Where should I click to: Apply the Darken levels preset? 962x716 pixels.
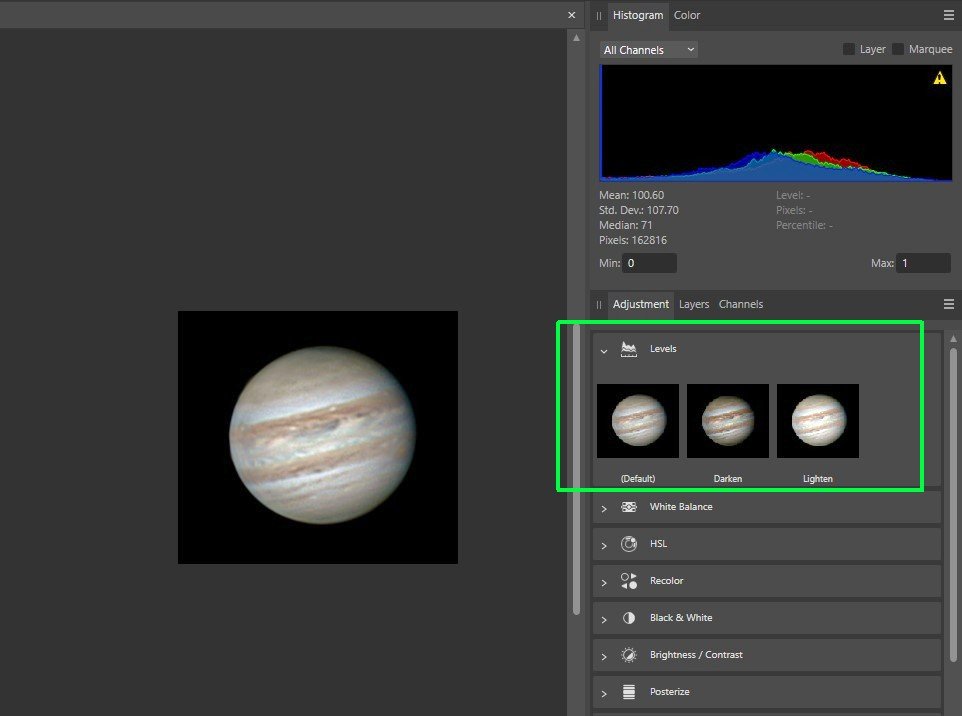click(x=728, y=421)
